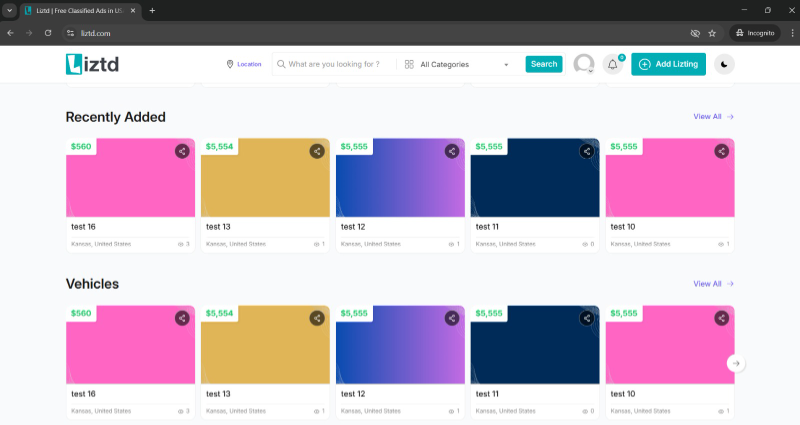Viewport: 800px width, 425px height.
Task: Open the All Categories dropdown
Action: tap(457, 64)
